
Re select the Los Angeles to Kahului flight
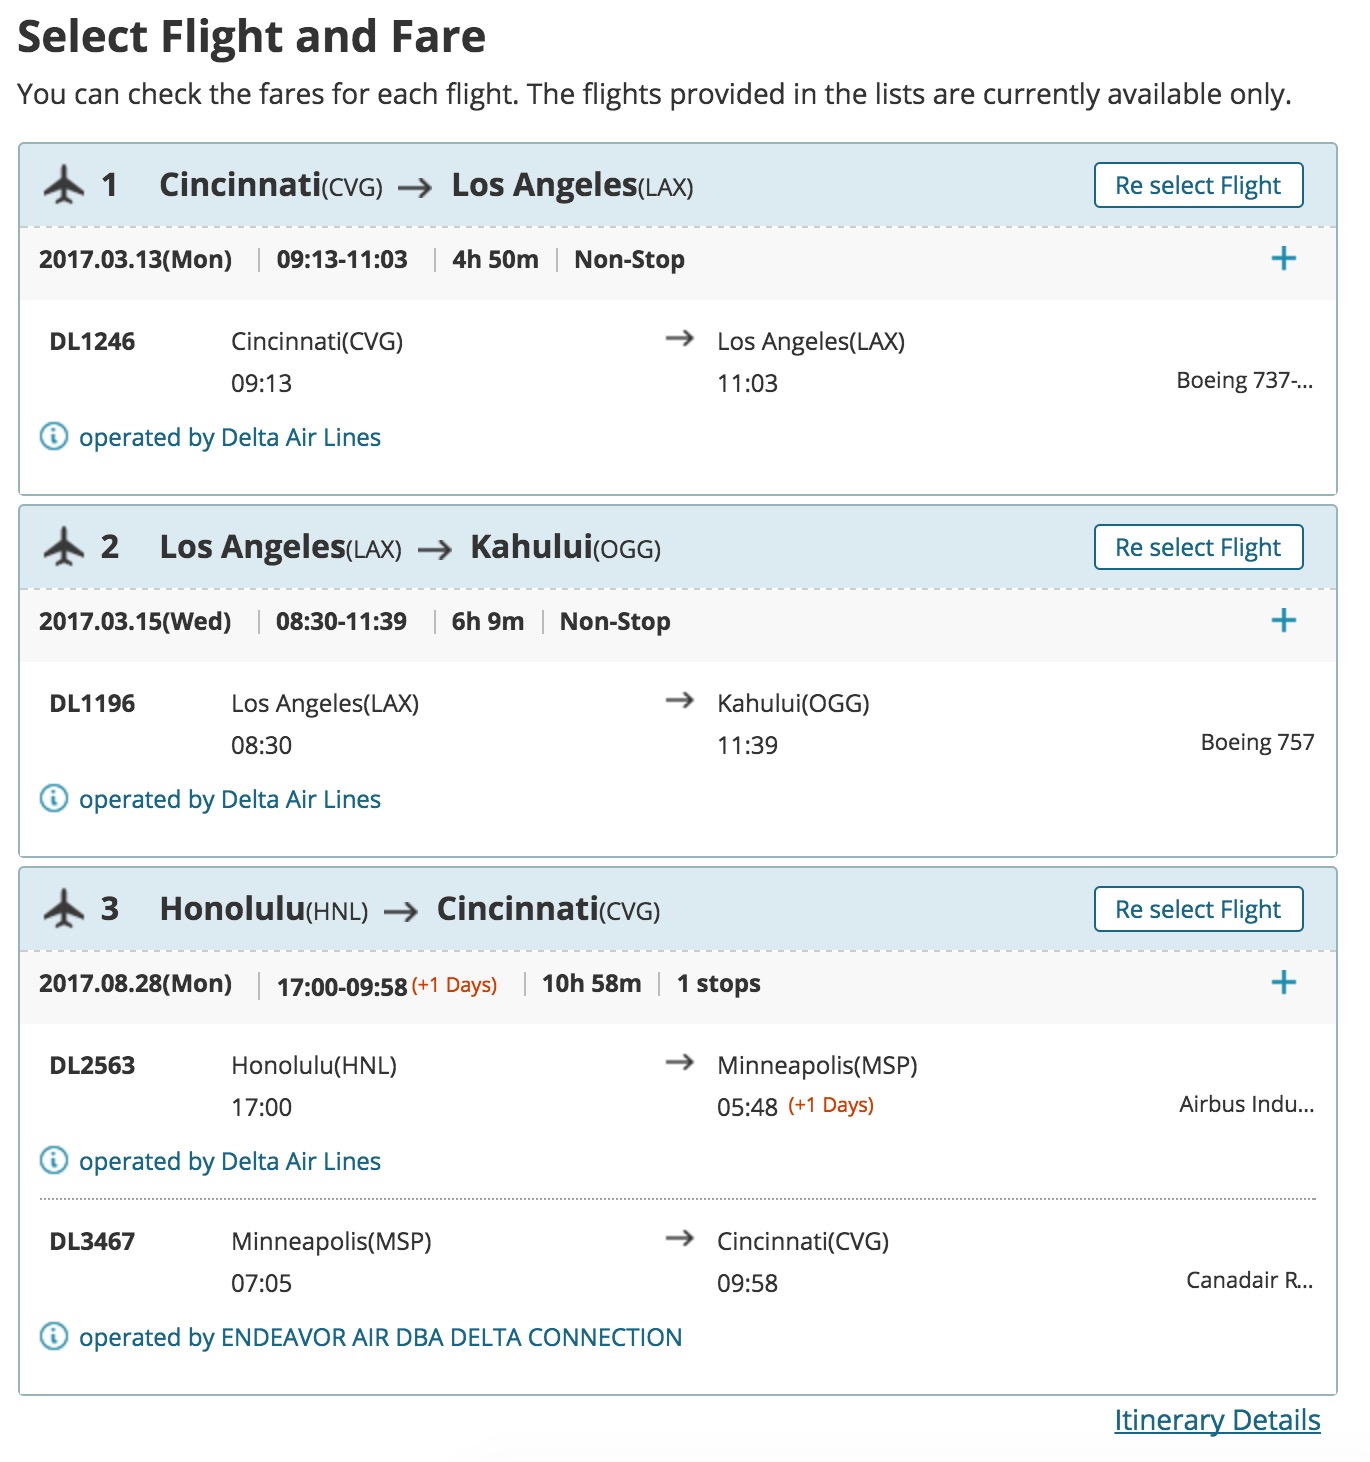point(1198,548)
